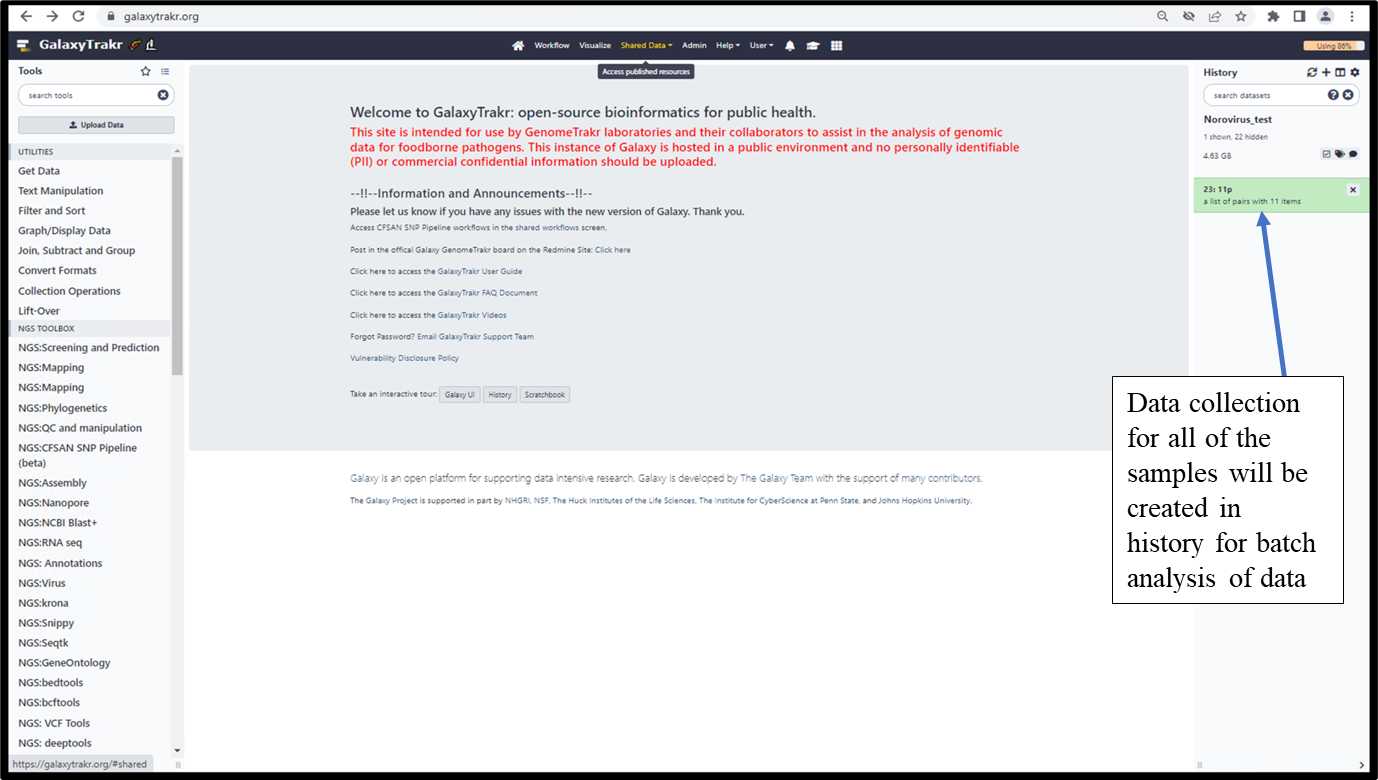1378x780 pixels.
Task: Open search datasets help icon
Action: [x=1333, y=95]
